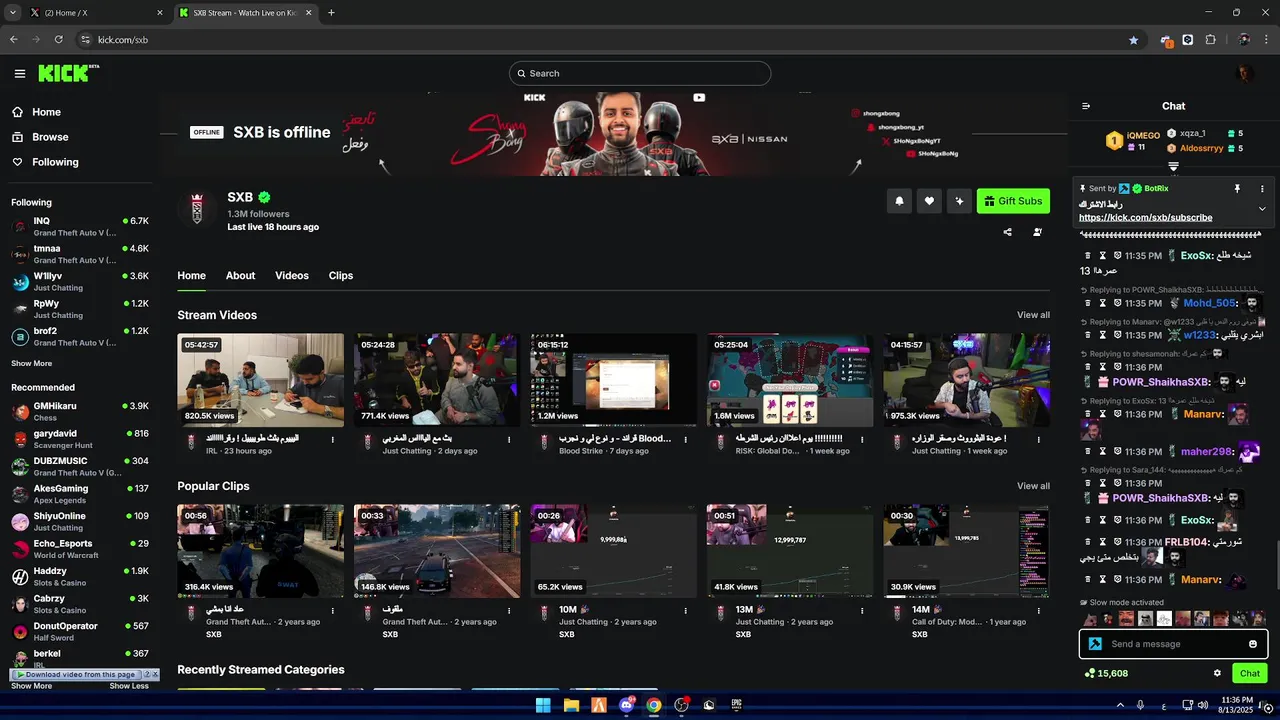Toggle the notification bell for SXB
This screenshot has width=1280, height=720.
(899, 201)
